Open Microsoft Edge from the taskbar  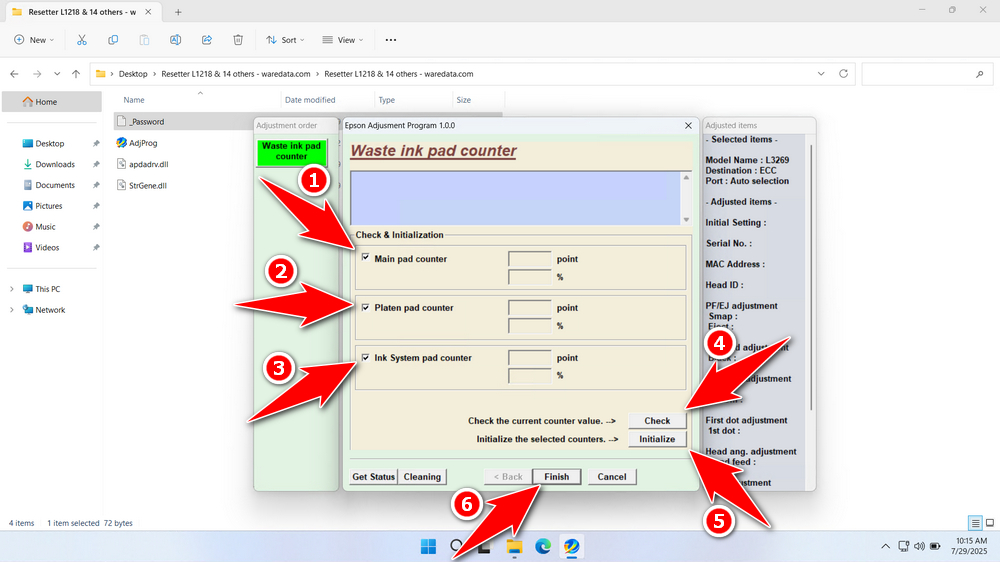click(543, 547)
